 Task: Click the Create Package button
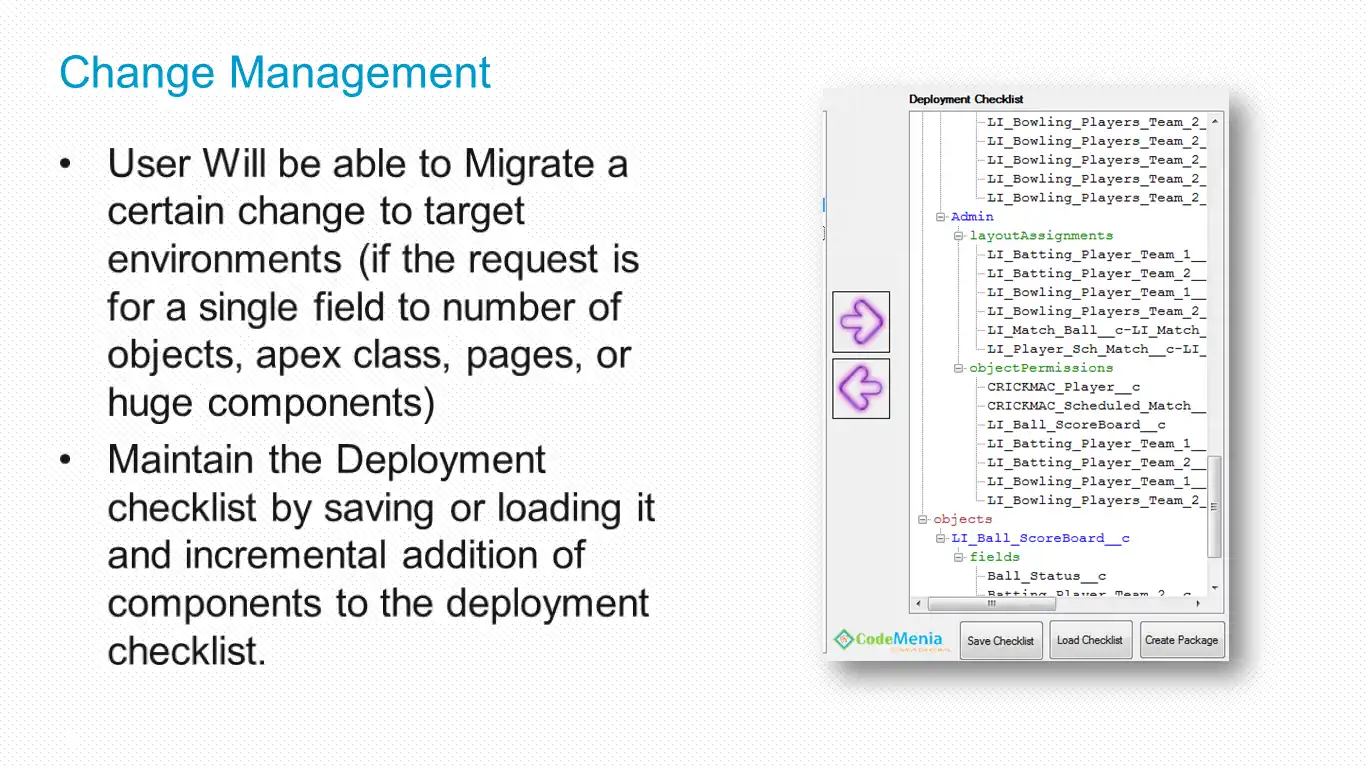click(1182, 640)
